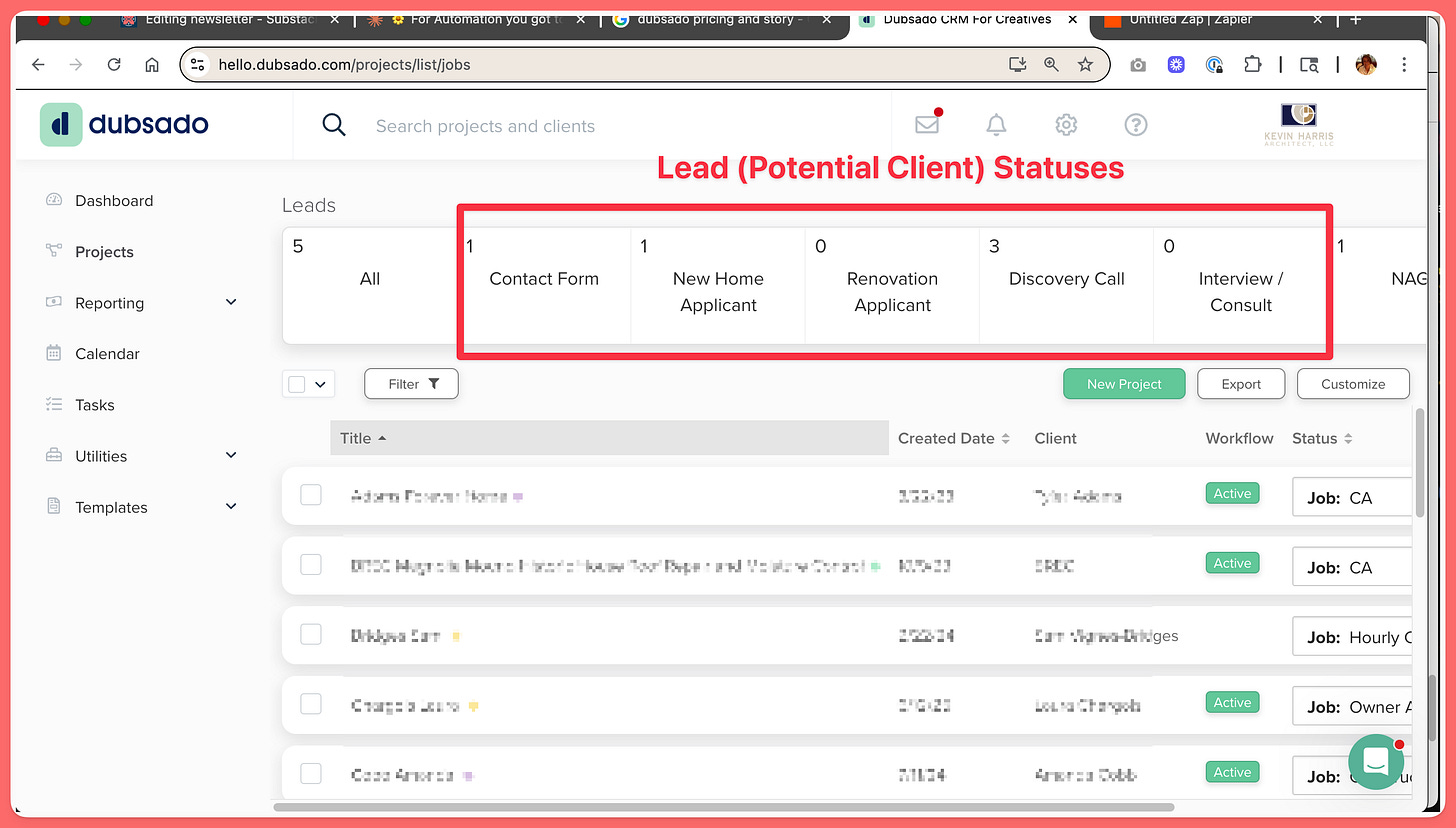Switch to the For Automation browser tab
The height and width of the screenshot is (828, 1456).
[x=477, y=20]
